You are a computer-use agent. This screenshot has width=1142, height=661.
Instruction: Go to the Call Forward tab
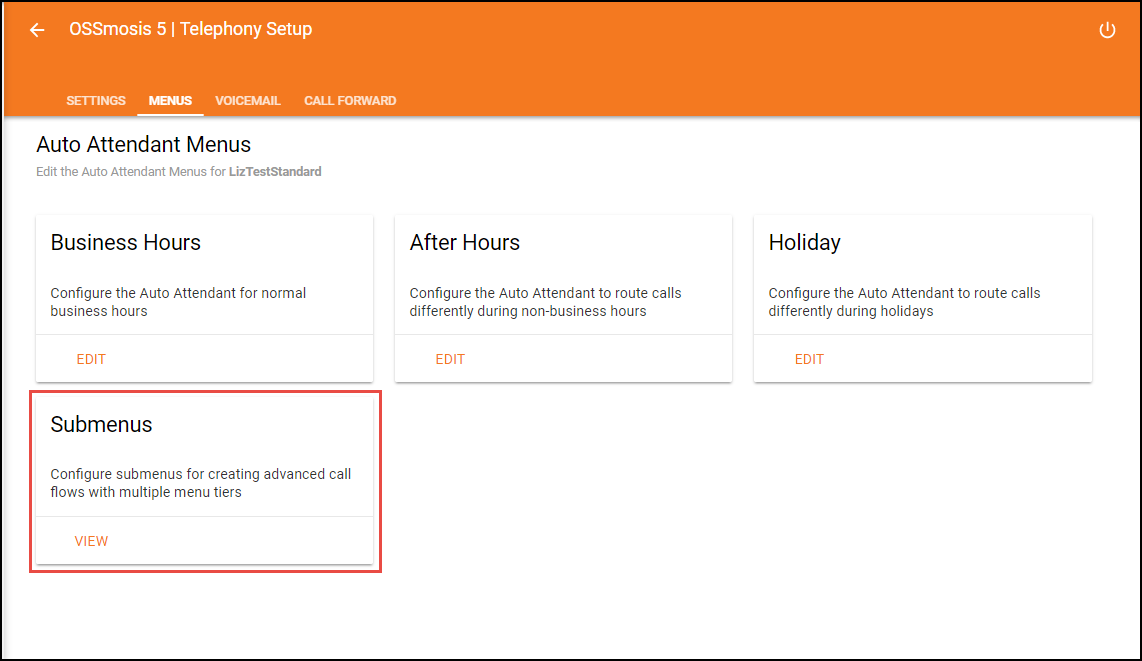tap(350, 101)
